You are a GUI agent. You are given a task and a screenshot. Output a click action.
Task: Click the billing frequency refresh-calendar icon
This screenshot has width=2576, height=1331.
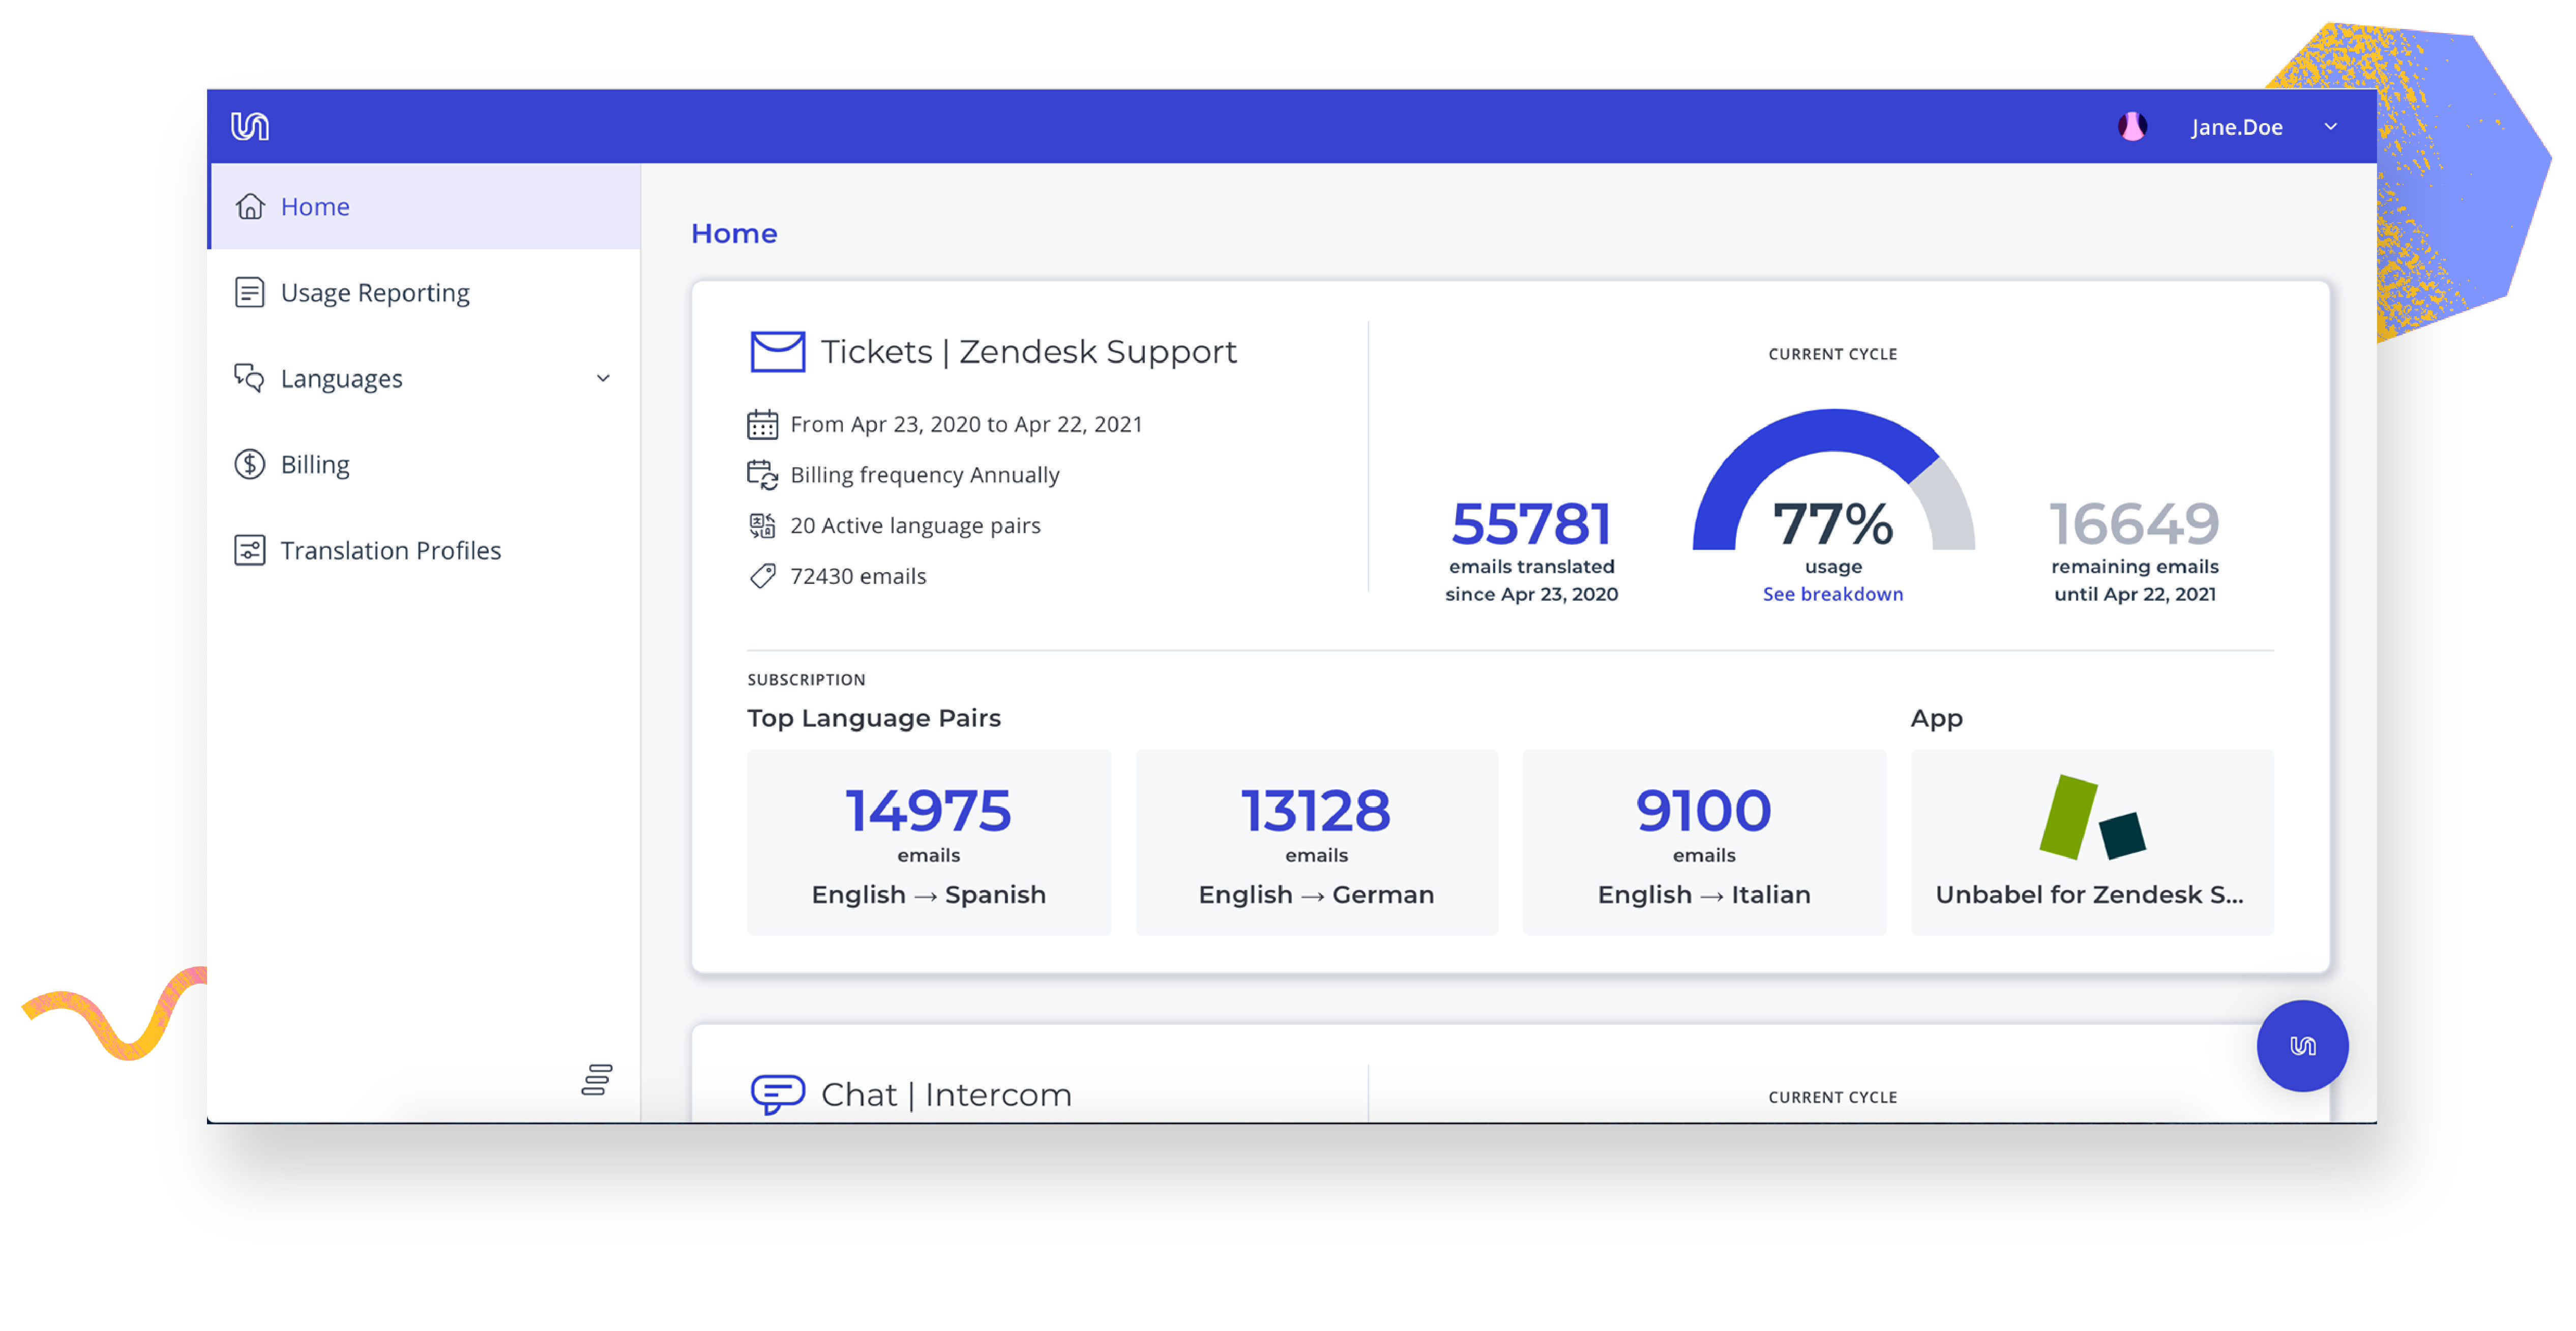pyautogui.click(x=762, y=475)
